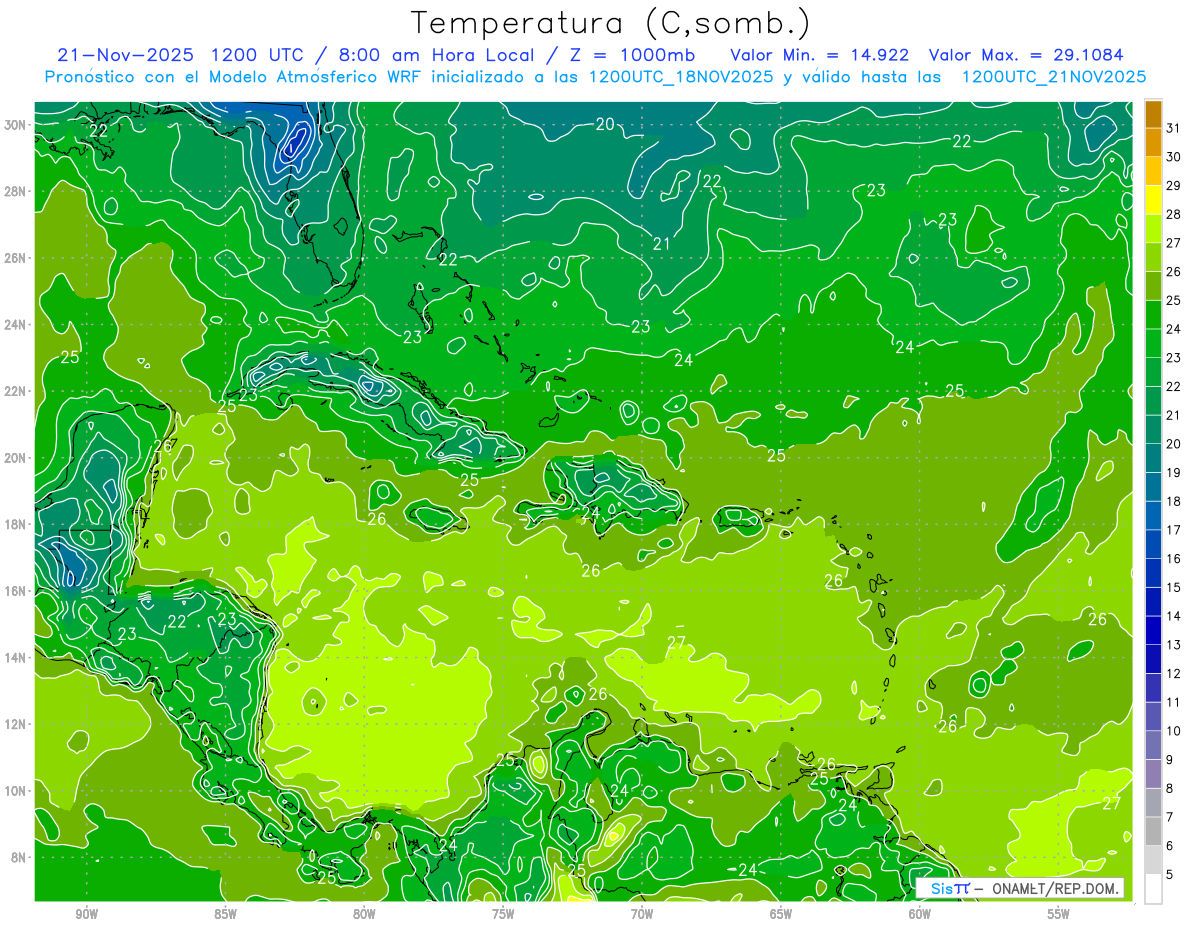Click the '80W' longitude axis label
1200x927 pixels.
click(364, 914)
